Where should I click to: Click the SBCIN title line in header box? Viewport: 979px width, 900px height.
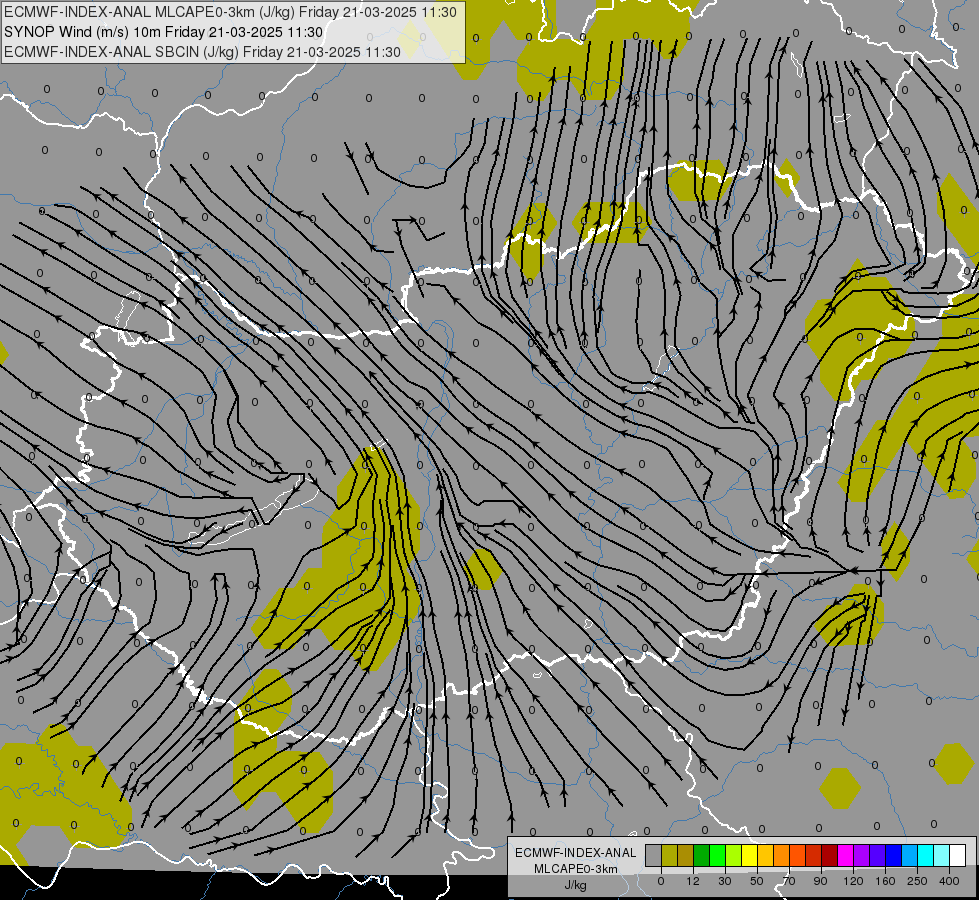(202, 52)
